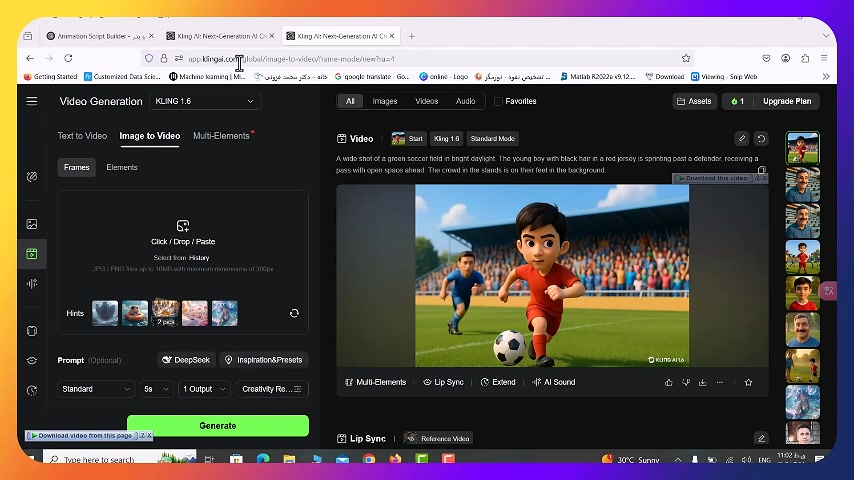Bookmark this page with the star icon

[686, 58]
